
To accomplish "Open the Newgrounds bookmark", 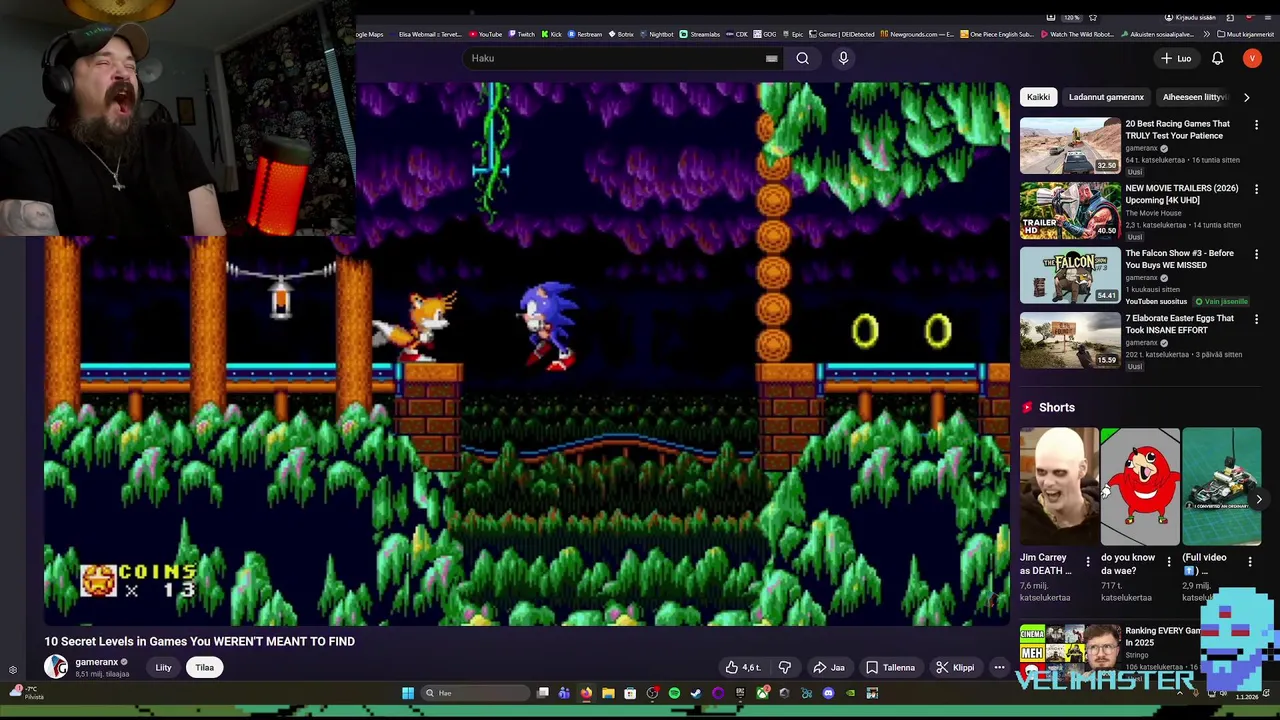I will coord(916,34).
